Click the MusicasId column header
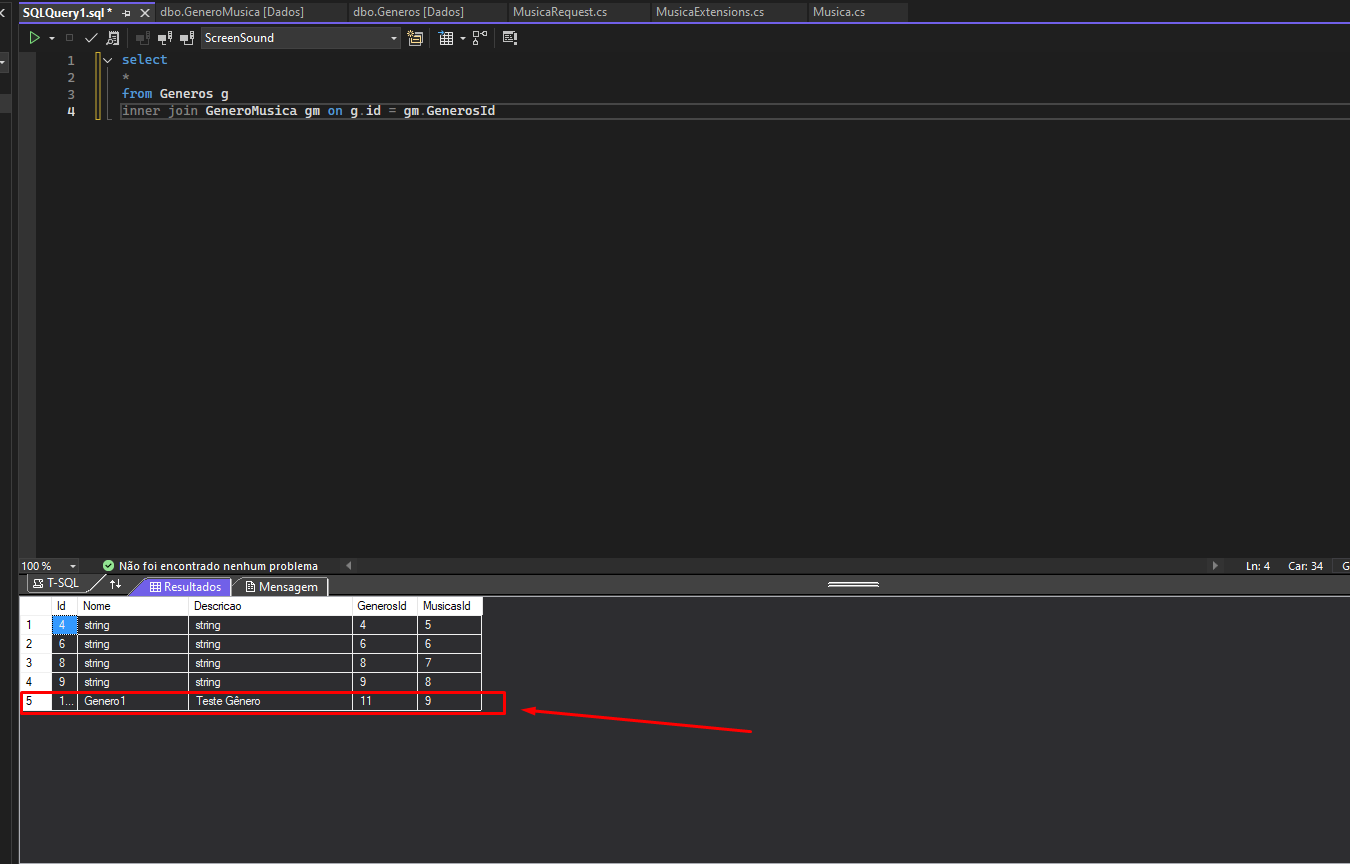 pos(450,606)
